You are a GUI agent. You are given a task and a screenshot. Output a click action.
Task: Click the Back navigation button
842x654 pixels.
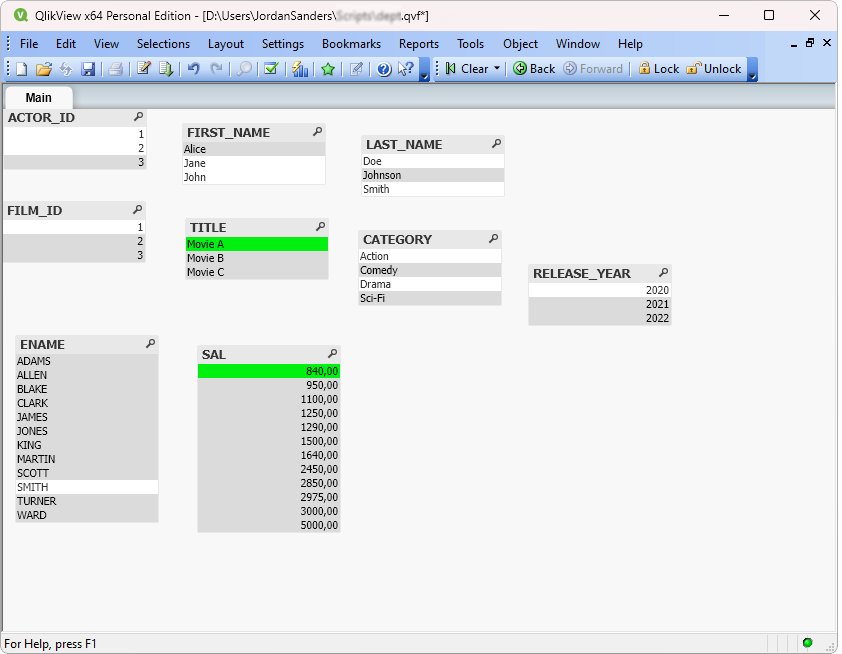click(x=532, y=69)
